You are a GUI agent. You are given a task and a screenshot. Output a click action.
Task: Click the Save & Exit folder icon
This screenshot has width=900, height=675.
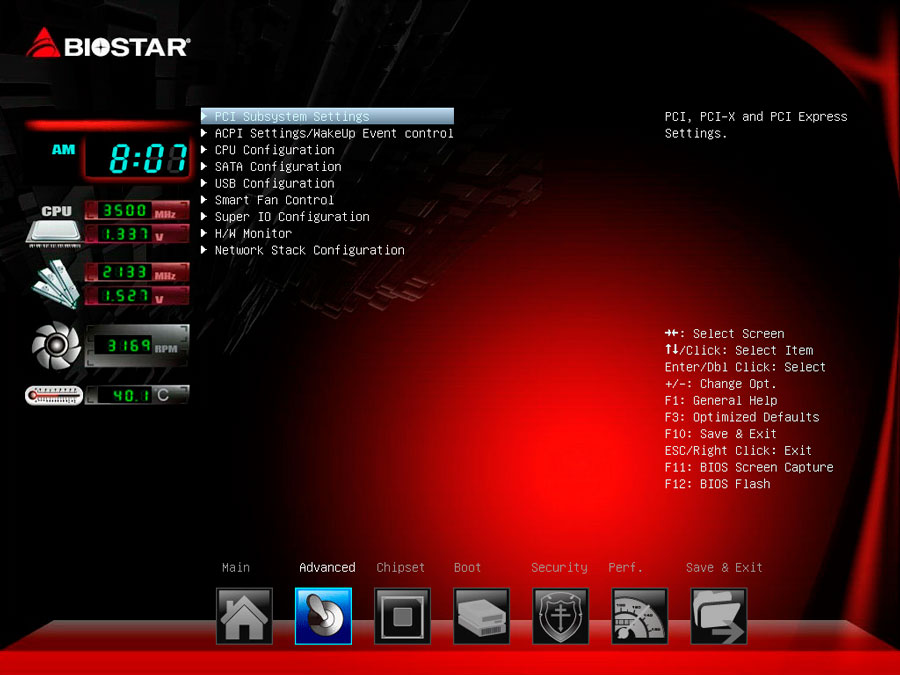(719, 616)
